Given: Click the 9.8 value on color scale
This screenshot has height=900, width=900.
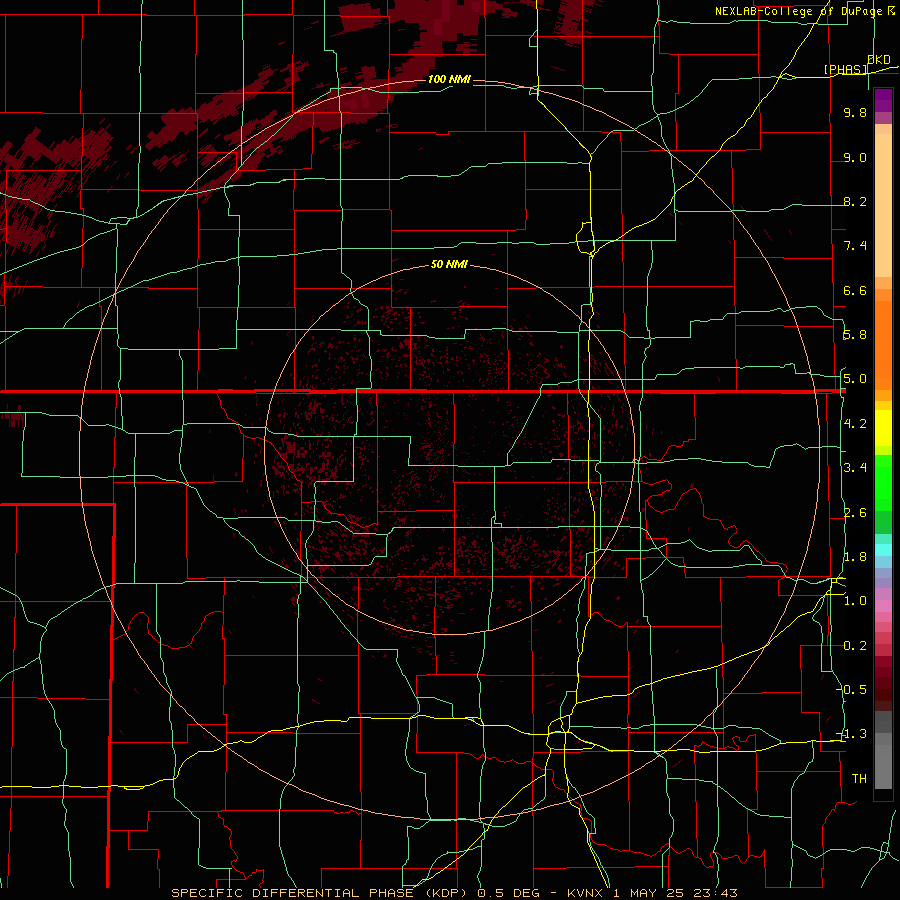Looking at the screenshot, I should coord(855,112).
